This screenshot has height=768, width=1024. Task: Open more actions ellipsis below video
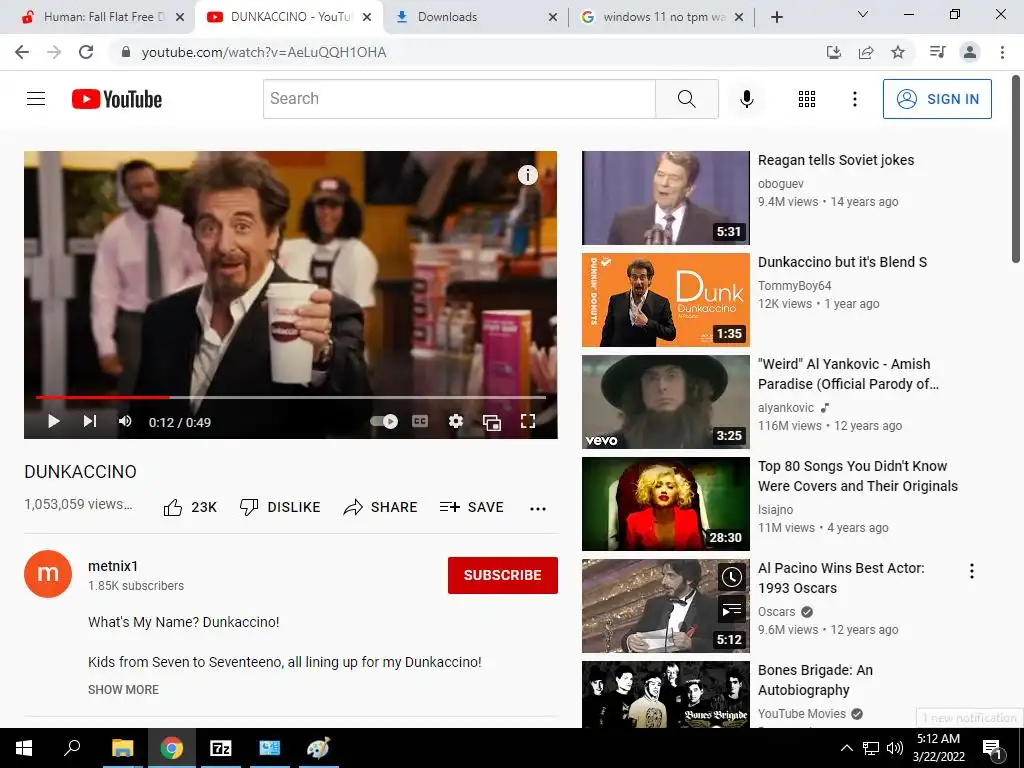[537, 508]
